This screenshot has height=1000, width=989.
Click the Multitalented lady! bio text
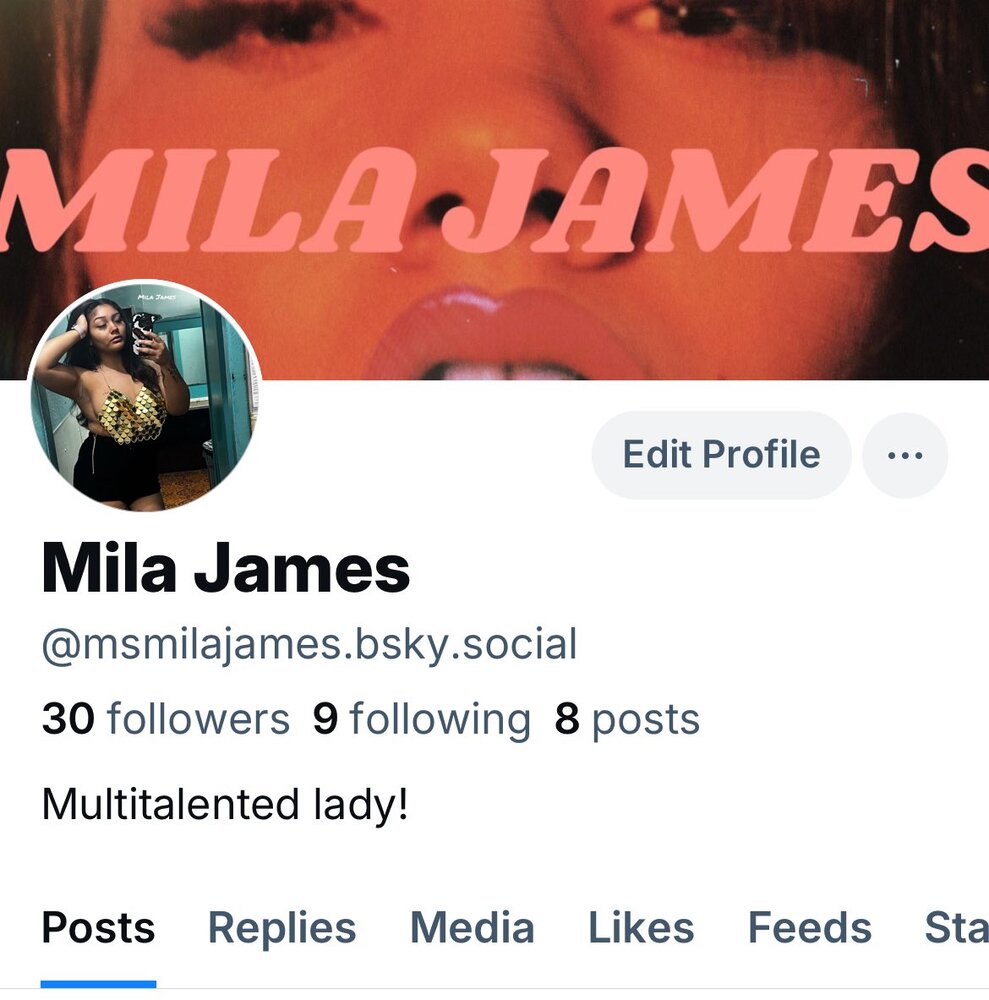tap(224, 804)
